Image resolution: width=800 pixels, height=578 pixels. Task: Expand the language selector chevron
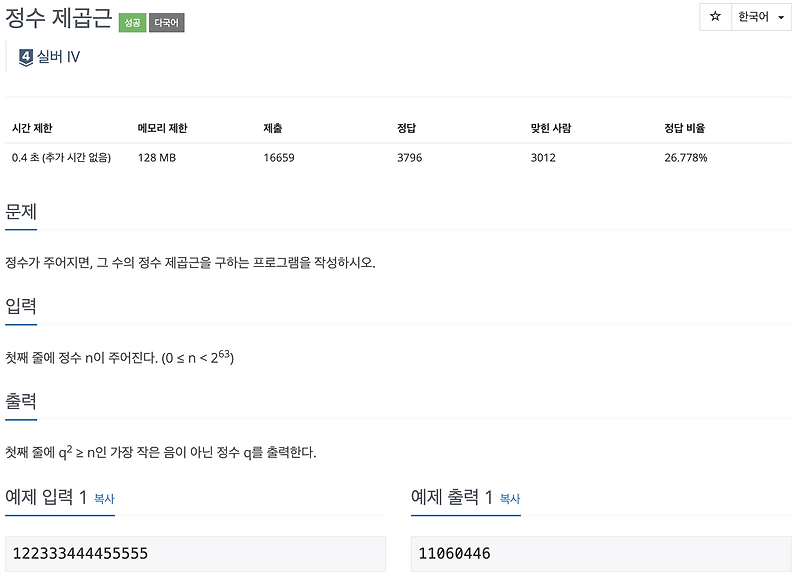(781, 18)
